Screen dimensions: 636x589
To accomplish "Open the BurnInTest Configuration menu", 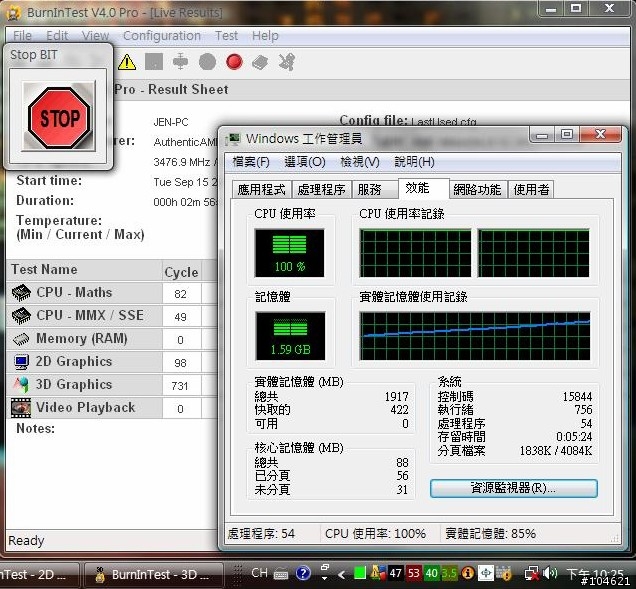I will (162, 36).
